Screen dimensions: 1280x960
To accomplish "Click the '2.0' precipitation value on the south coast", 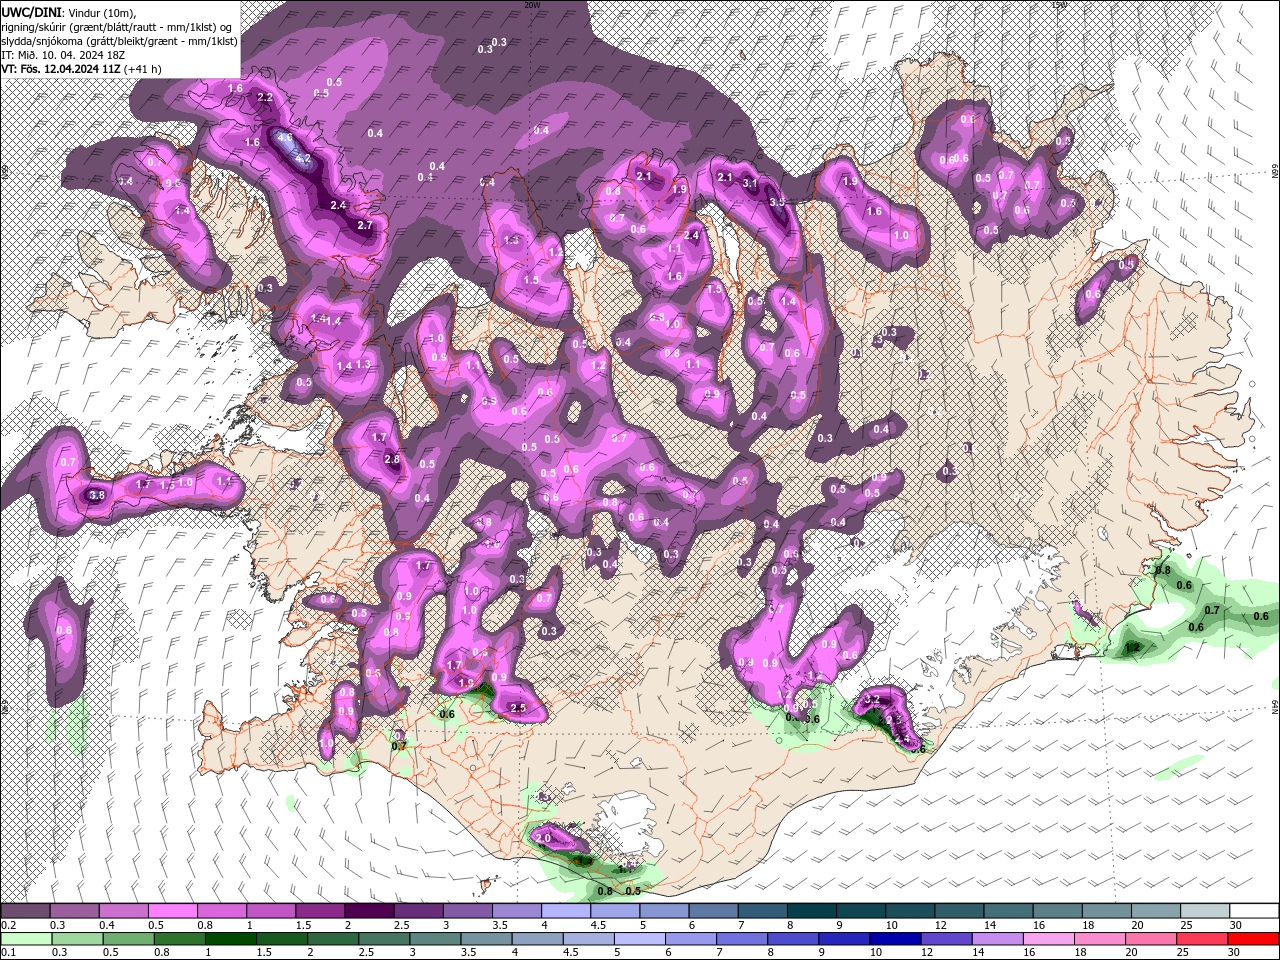I will tap(544, 838).
